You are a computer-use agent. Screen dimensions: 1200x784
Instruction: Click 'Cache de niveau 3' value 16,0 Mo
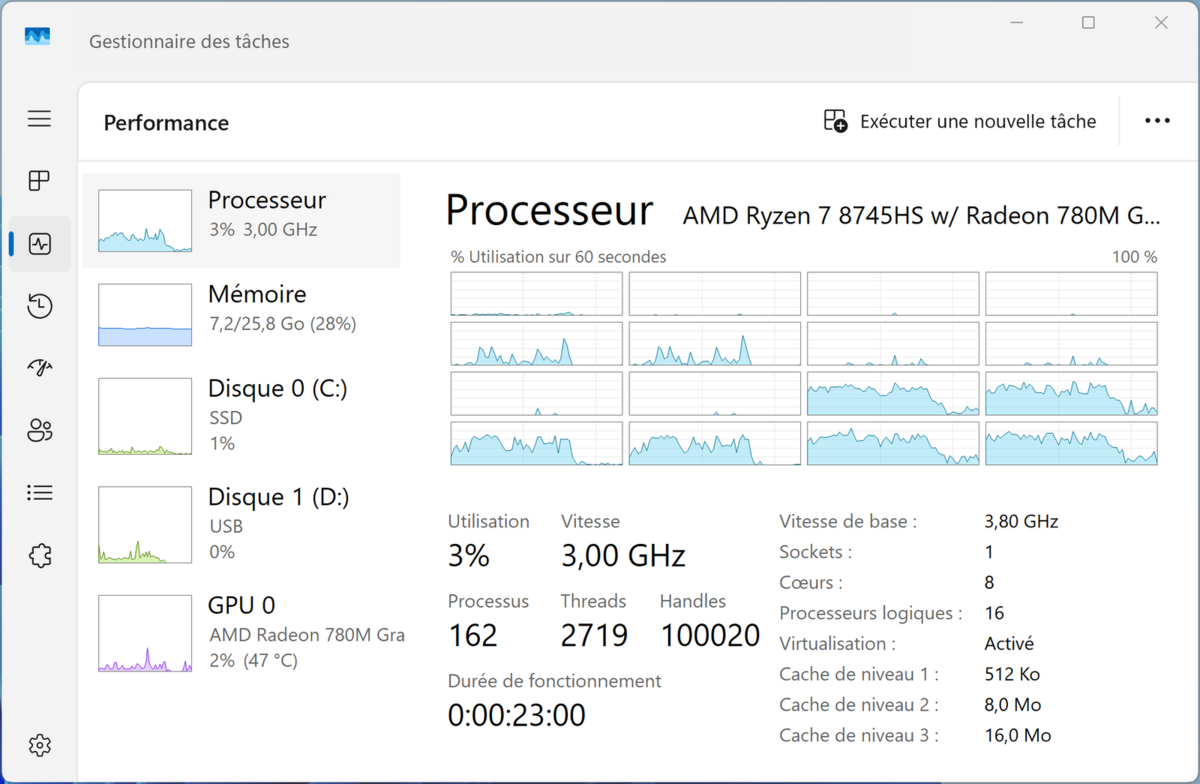point(1018,735)
